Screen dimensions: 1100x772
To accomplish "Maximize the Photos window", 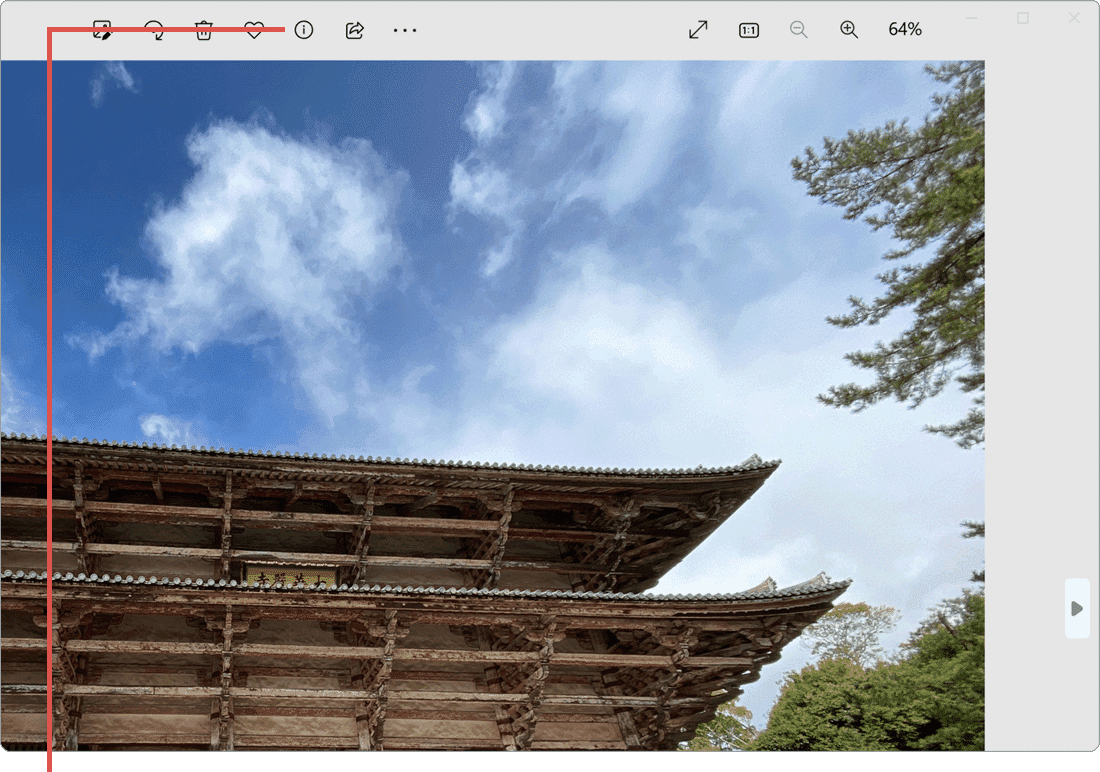I will (x=1023, y=18).
